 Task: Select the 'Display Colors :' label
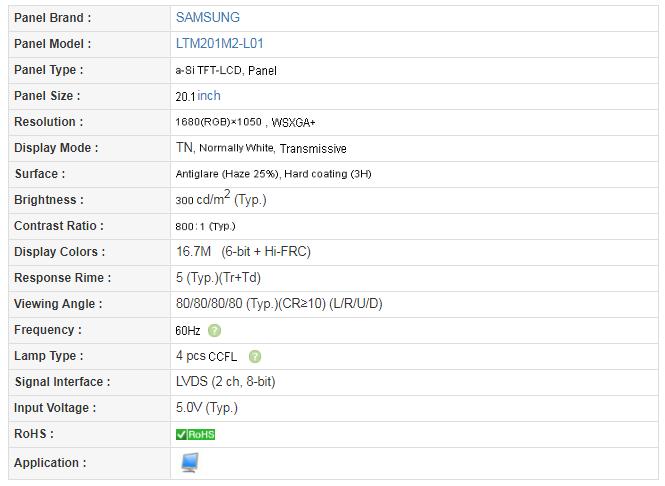point(59,251)
